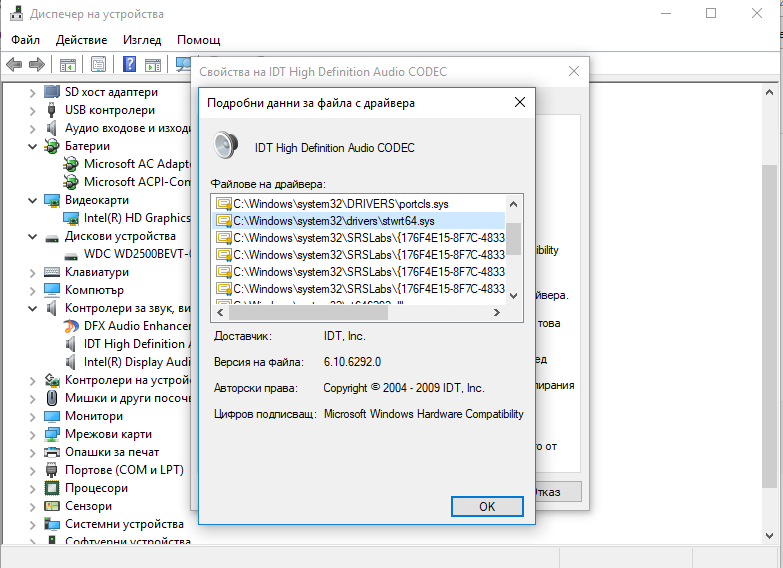
Task: Collapse the Батерии node
Action: tap(32, 146)
